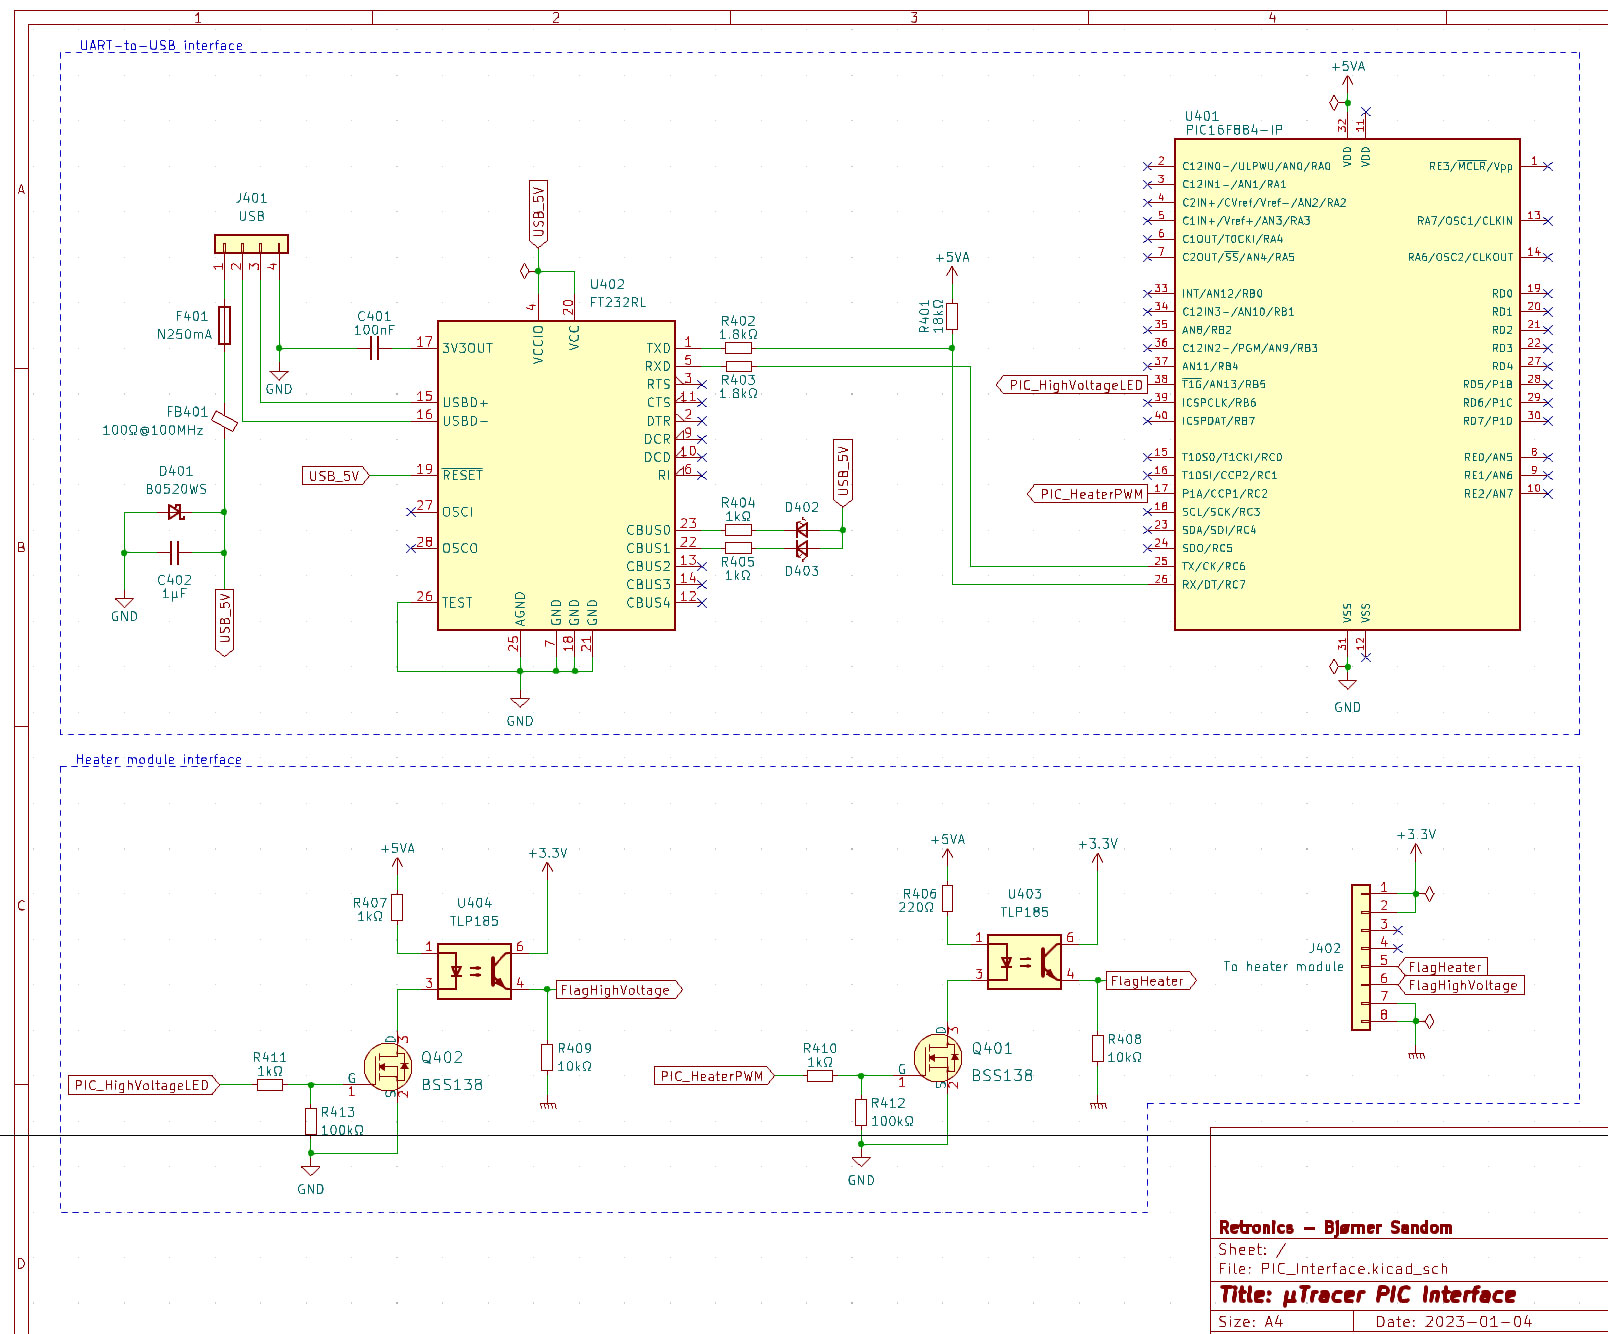
Task: Select the J402 heater module connector
Action: pos(1361,957)
